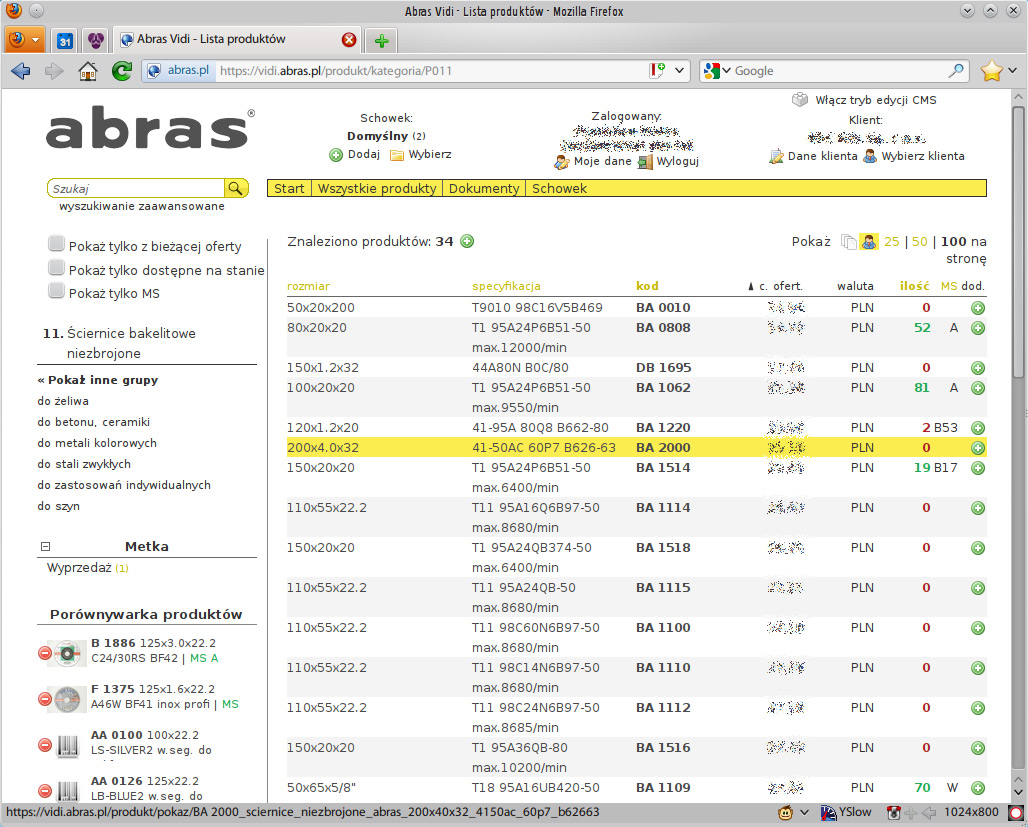
Task: Click the search magnifier button in Szukaj box
Action: [x=235, y=188]
